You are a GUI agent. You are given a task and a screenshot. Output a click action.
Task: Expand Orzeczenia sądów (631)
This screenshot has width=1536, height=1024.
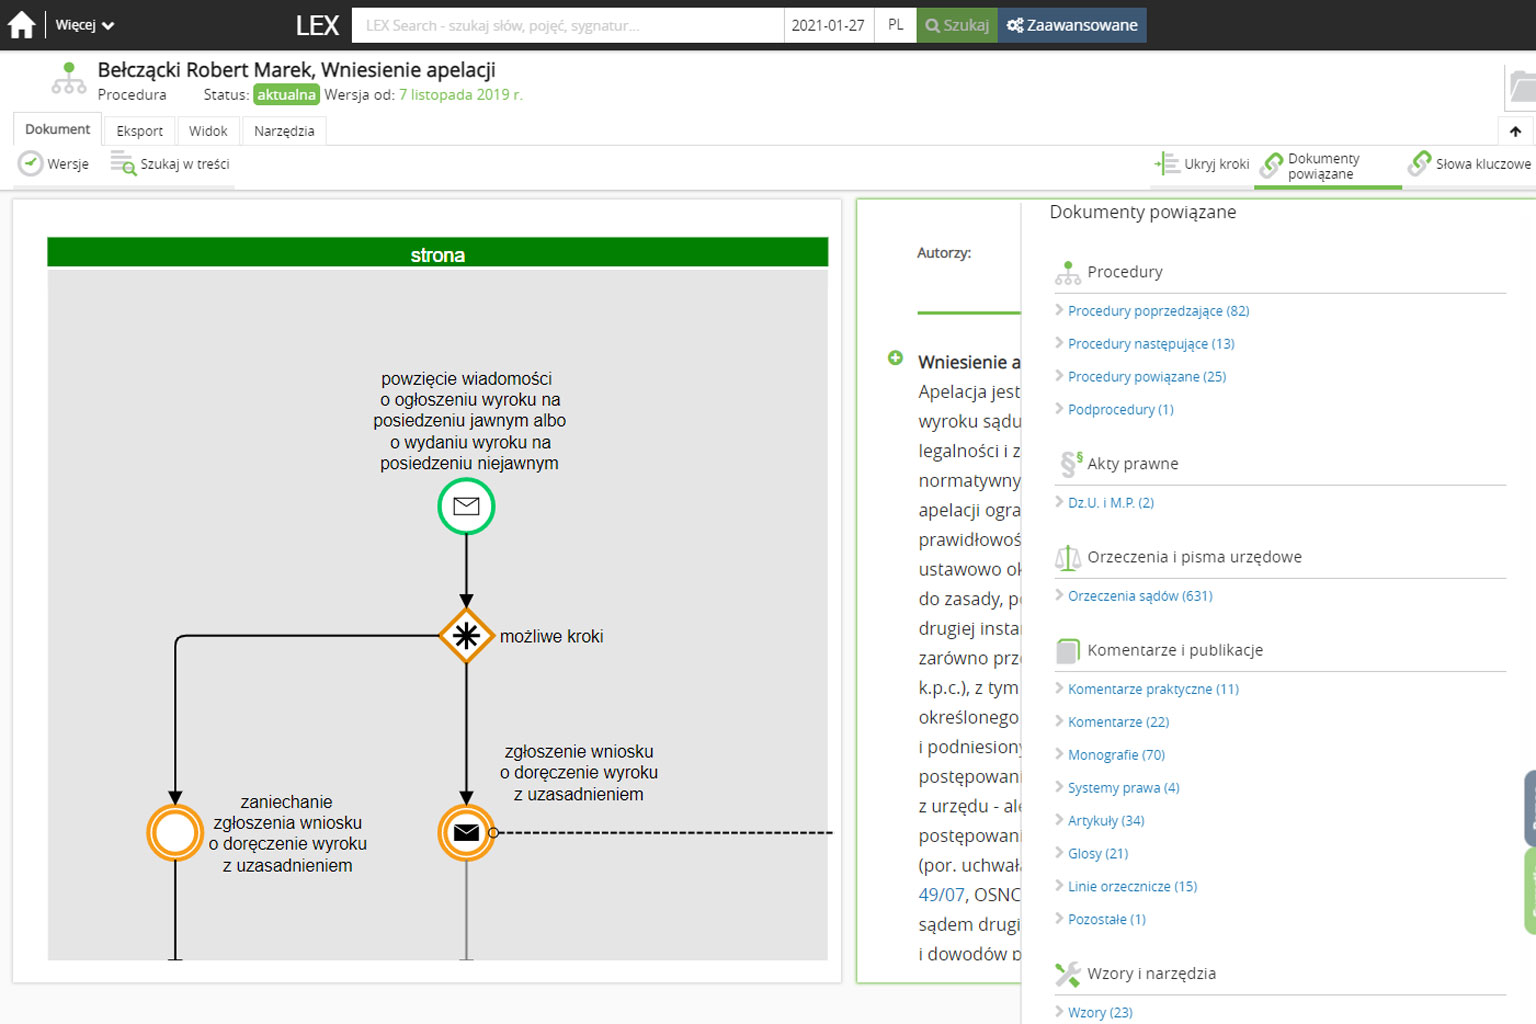pyautogui.click(x=1139, y=596)
